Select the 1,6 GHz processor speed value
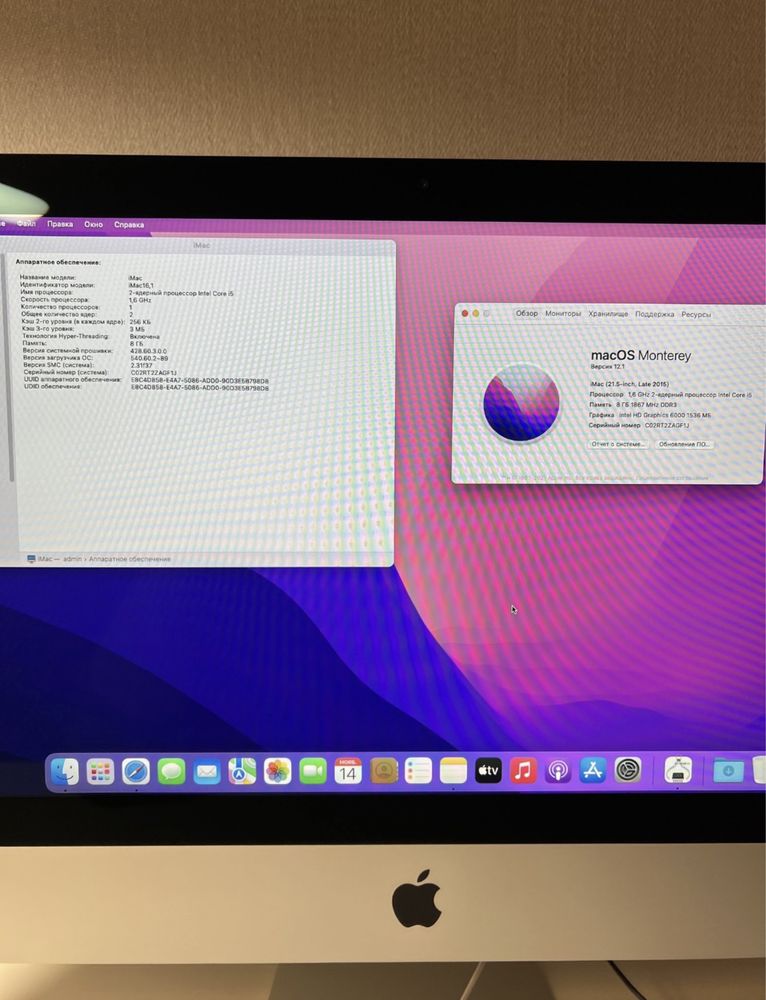This screenshot has width=766, height=1000. coord(140,300)
